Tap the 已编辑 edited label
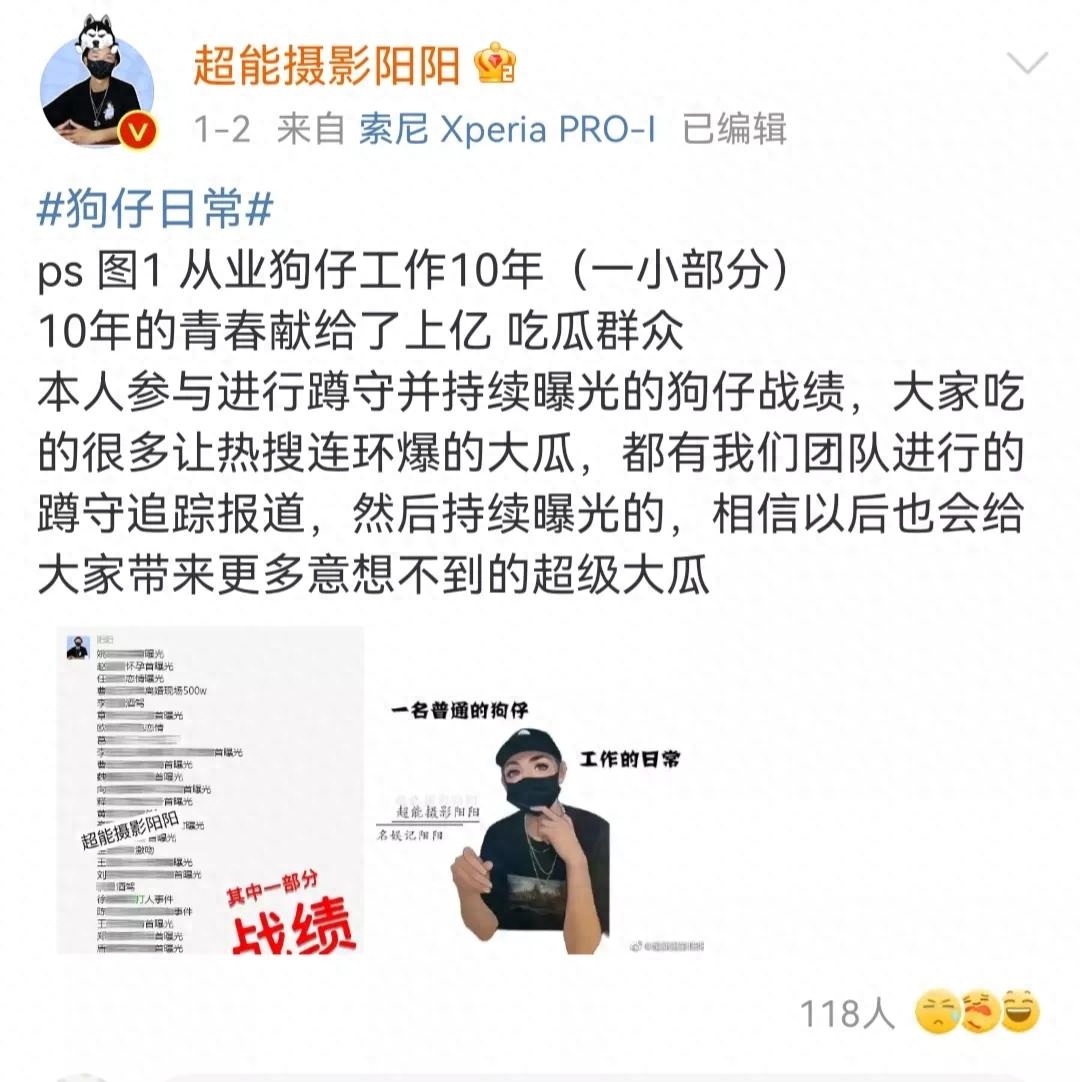This screenshot has width=1080, height=1082. click(734, 128)
